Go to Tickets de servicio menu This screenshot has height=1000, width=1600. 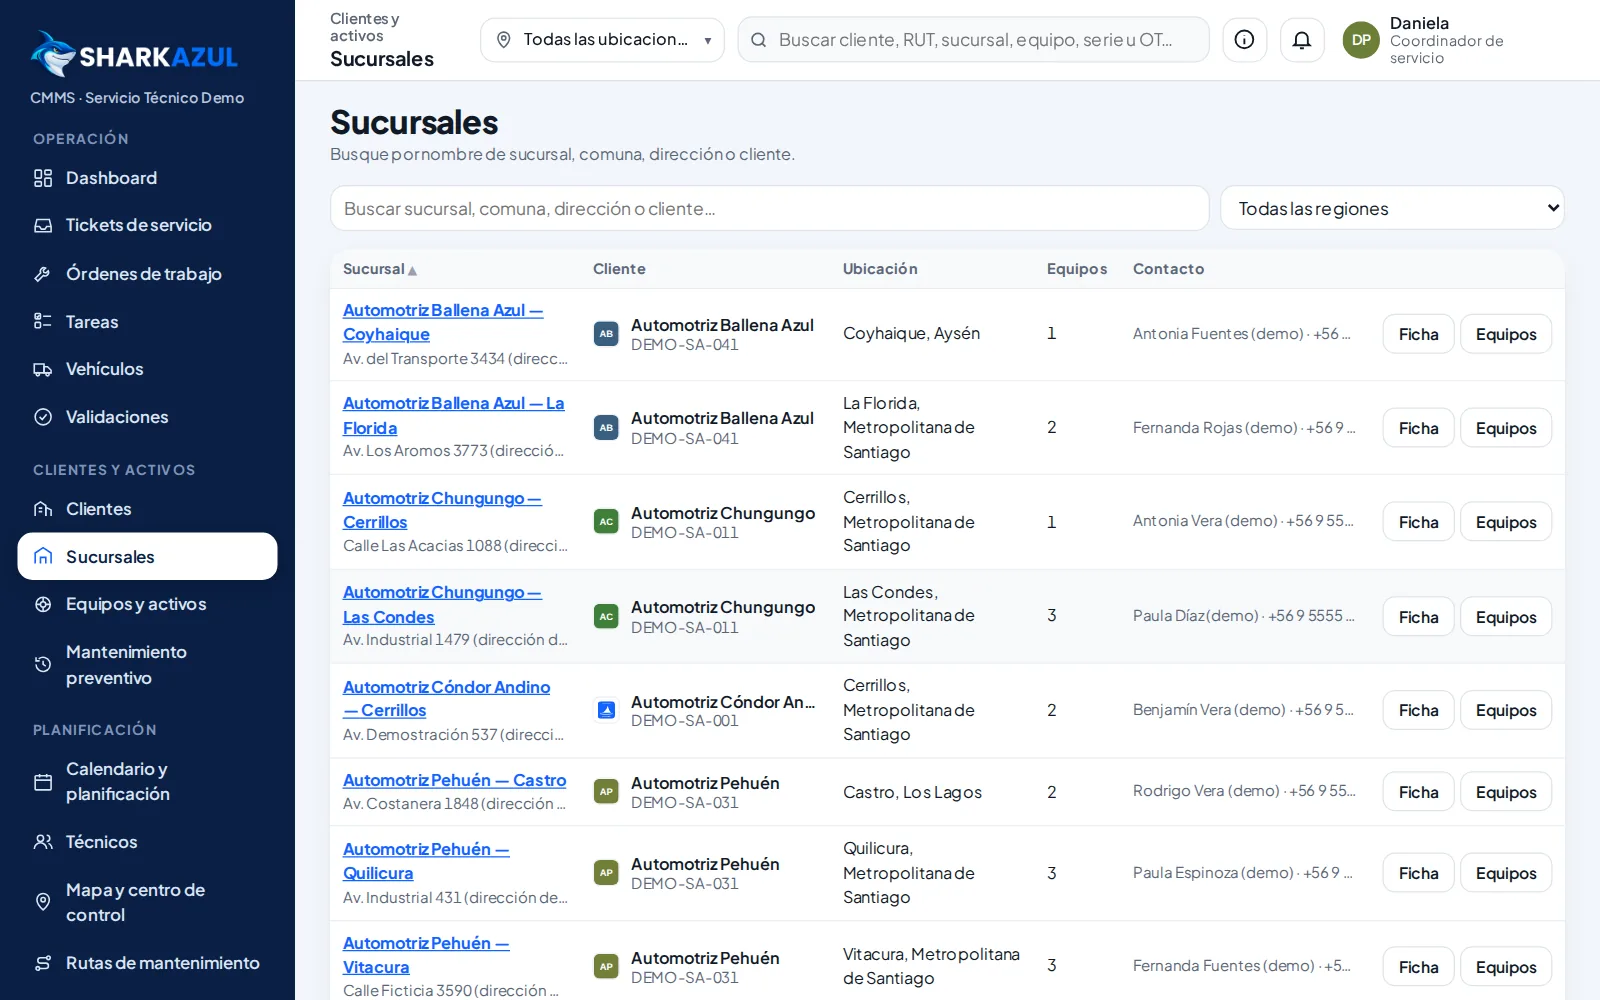point(147,225)
